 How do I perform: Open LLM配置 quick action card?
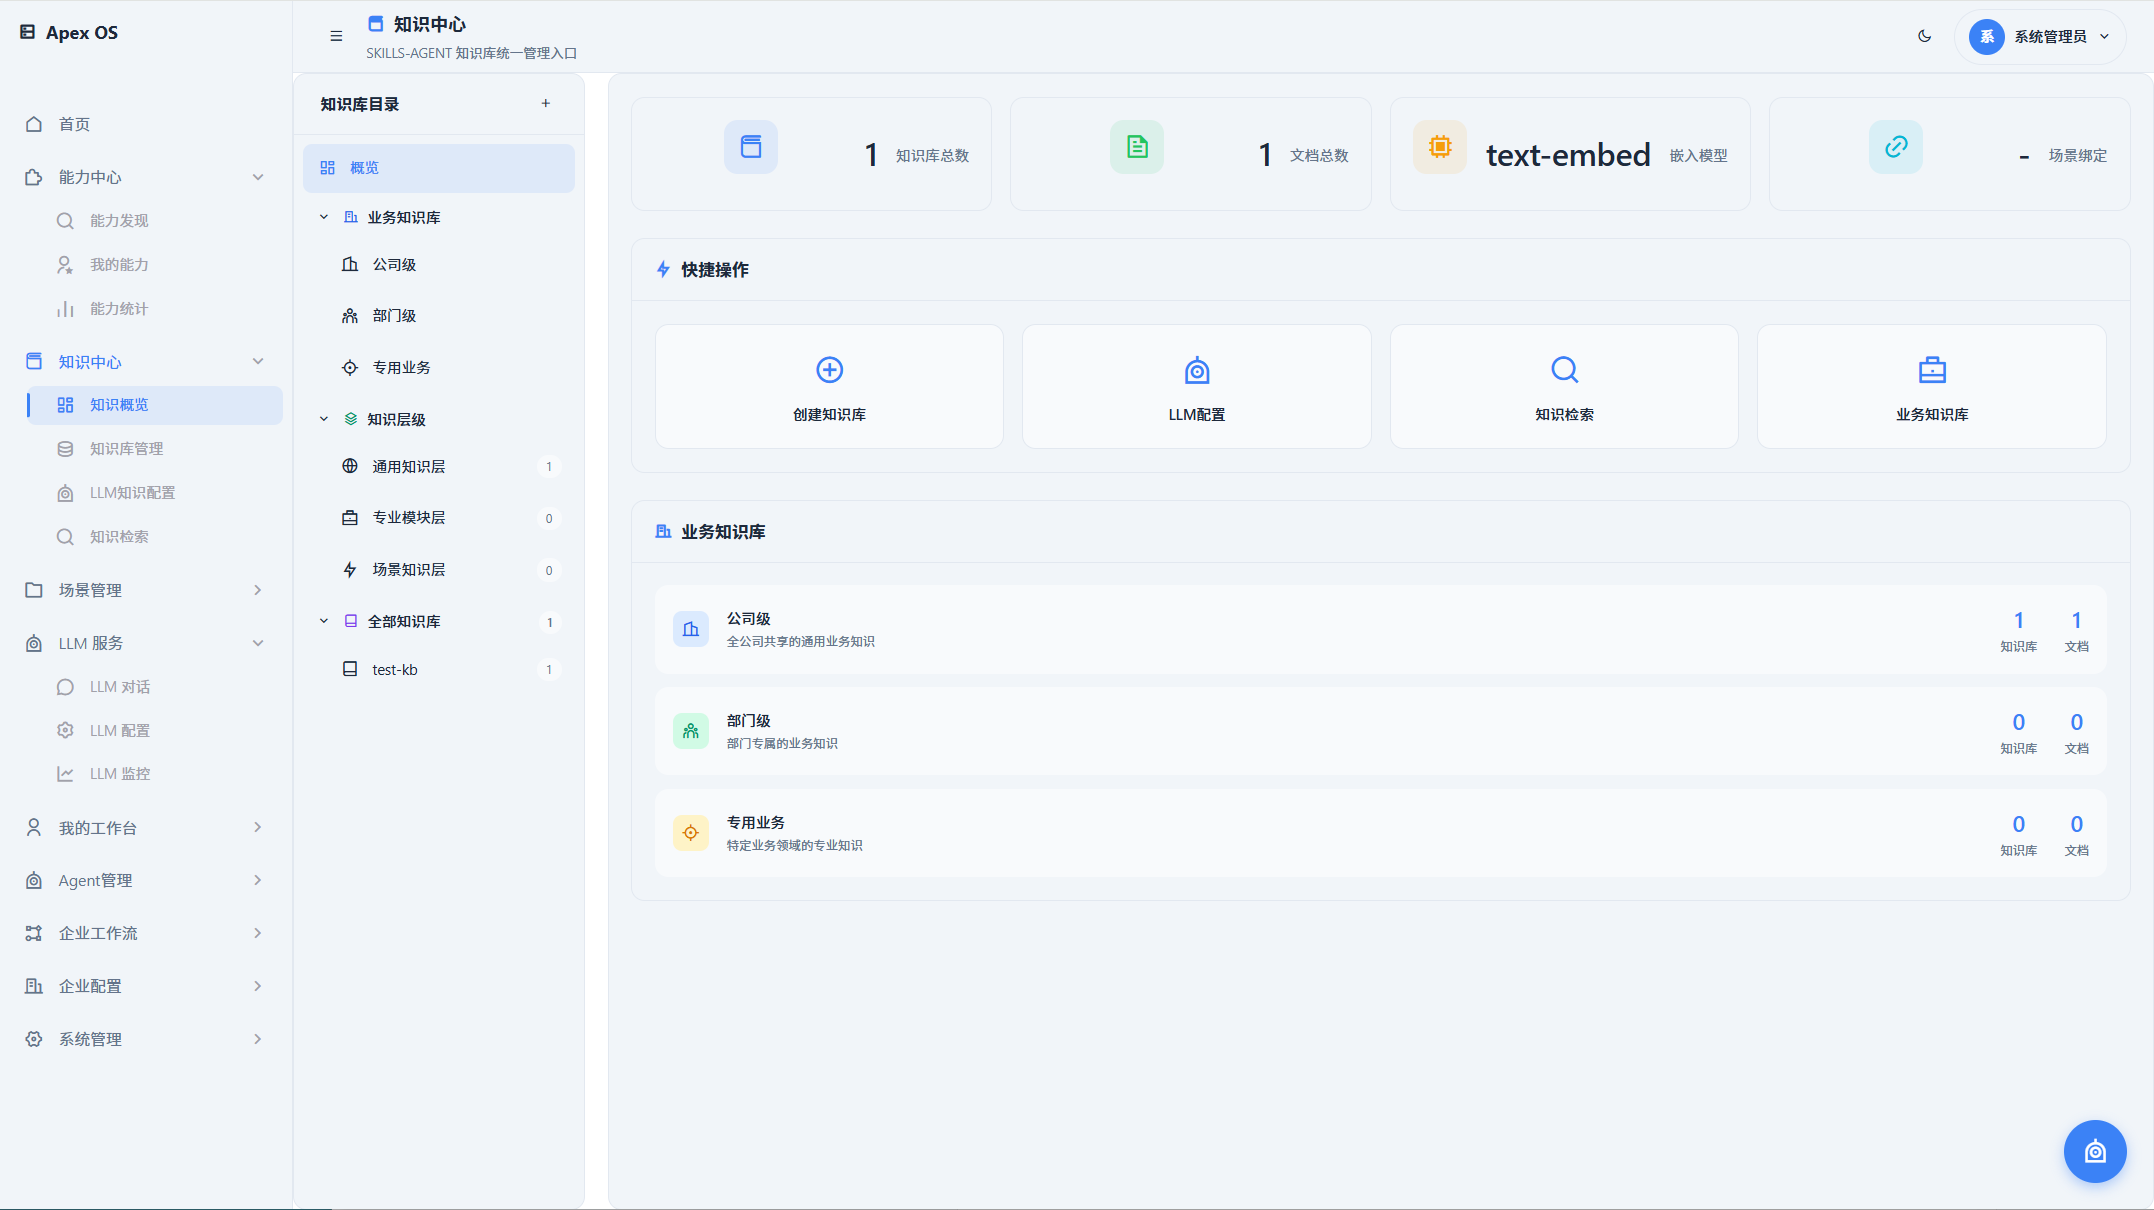[1196, 386]
